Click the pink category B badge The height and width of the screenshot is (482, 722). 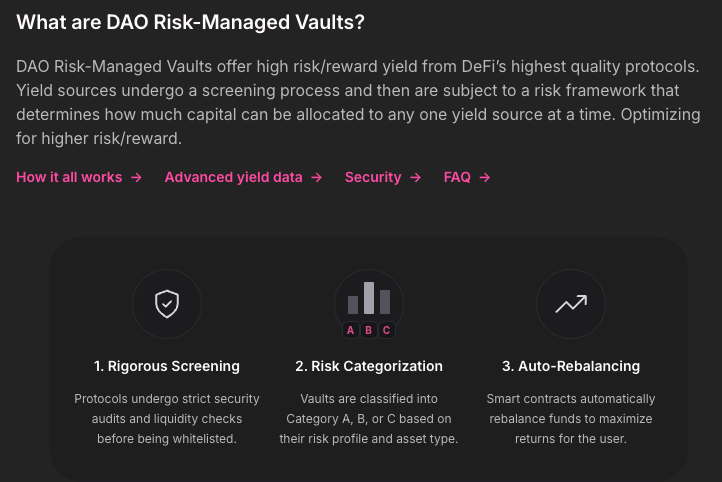[x=369, y=330]
